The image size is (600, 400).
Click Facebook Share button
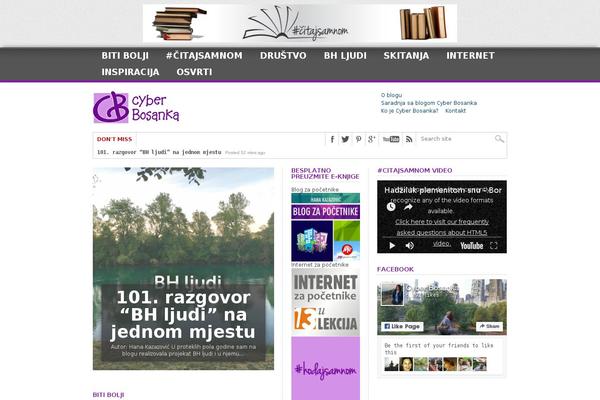click(489, 327)
